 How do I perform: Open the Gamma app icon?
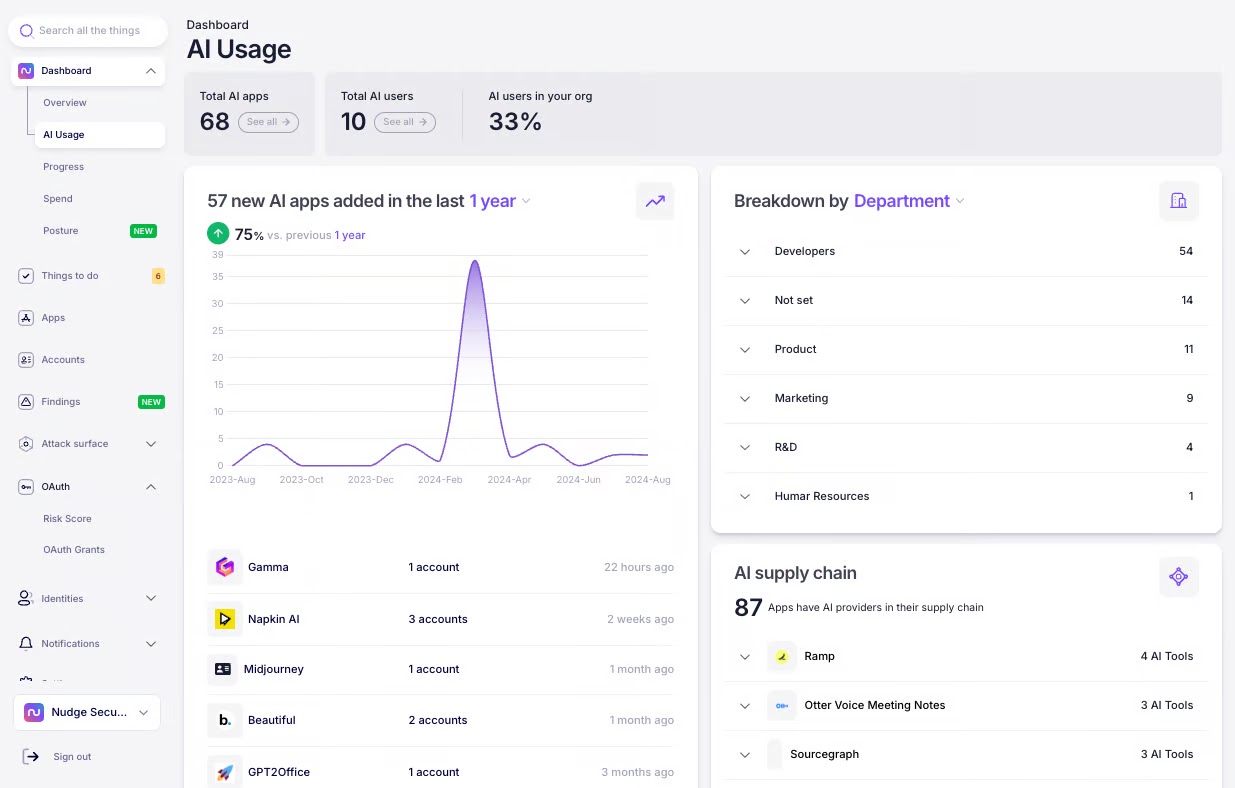225,567
